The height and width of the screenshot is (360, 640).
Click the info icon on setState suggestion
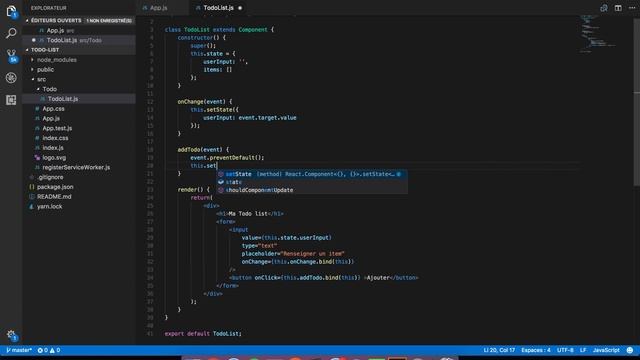399,174
